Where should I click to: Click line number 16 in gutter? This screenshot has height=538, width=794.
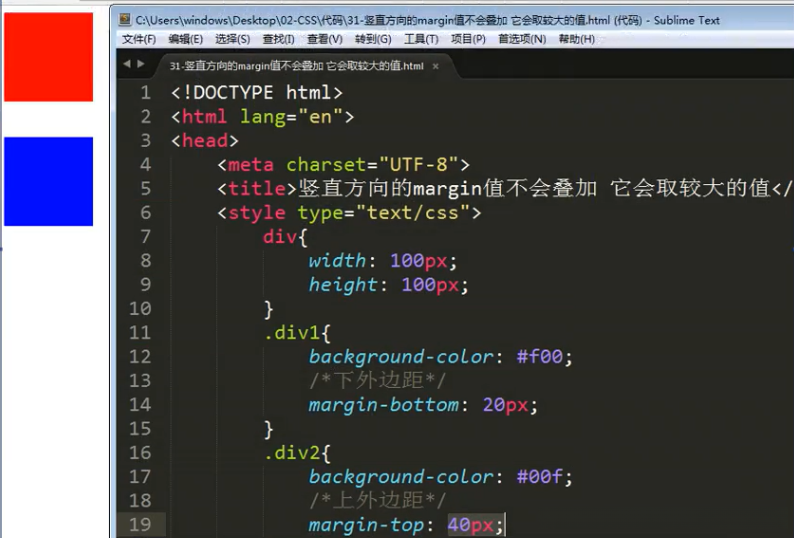click(x=140, y=452)
